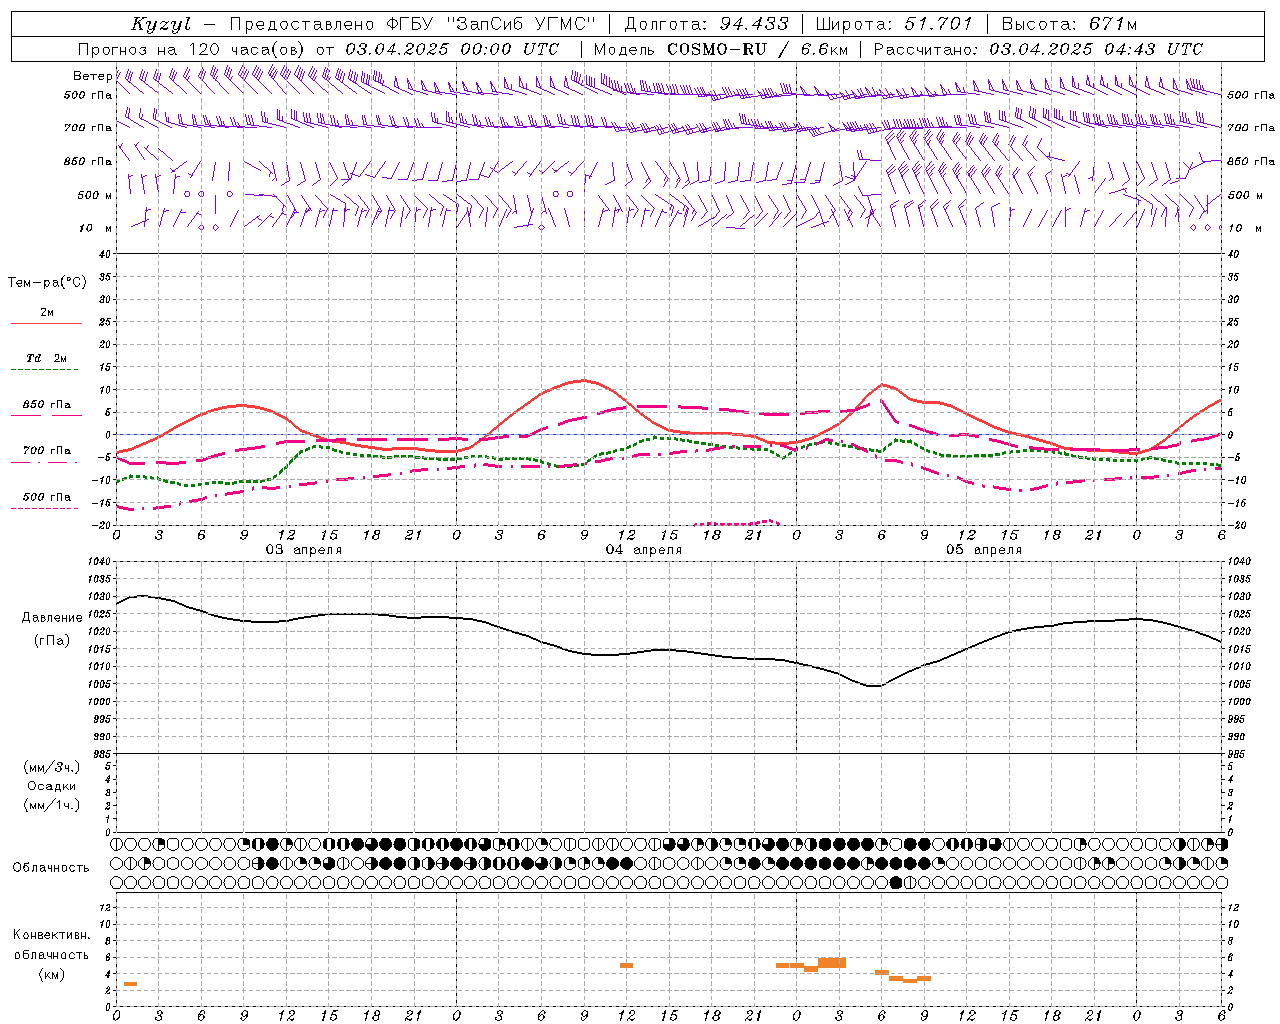
Task: Click the Ветер label of the wind panel
Action: click(x=92, y=76)
